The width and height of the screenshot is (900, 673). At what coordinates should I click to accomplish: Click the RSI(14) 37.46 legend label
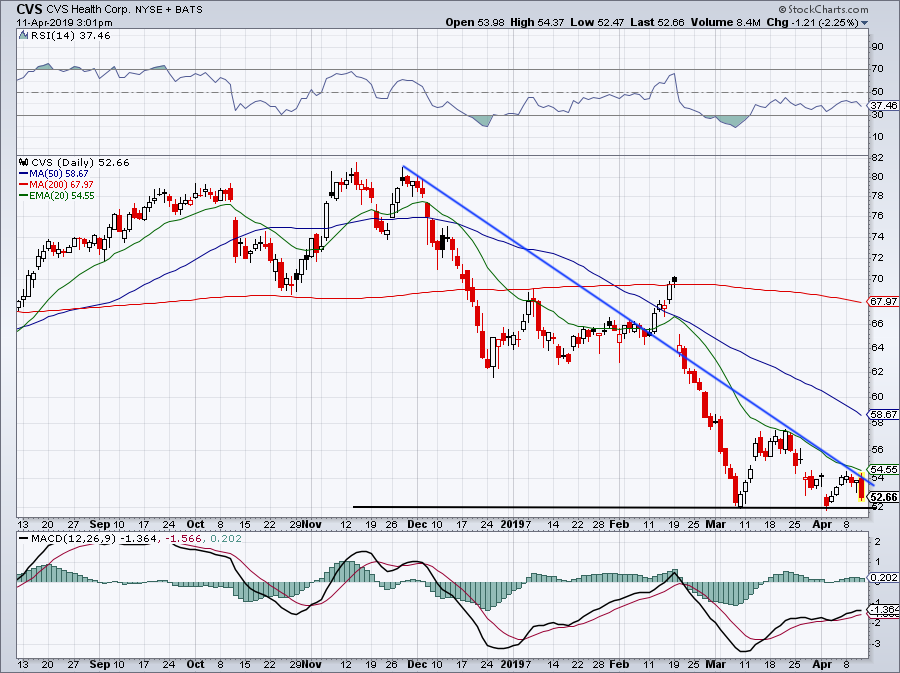[x=71, y=36]
